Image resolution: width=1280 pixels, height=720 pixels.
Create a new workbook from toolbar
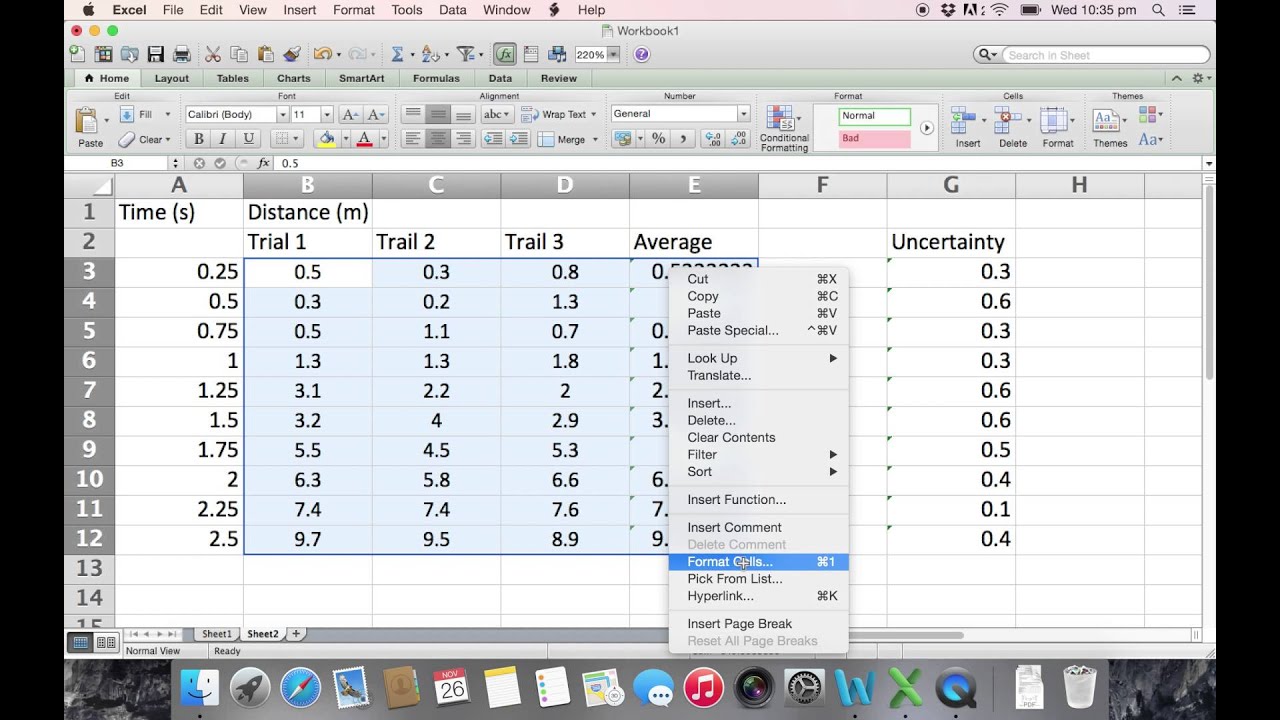tap(77, 54)
